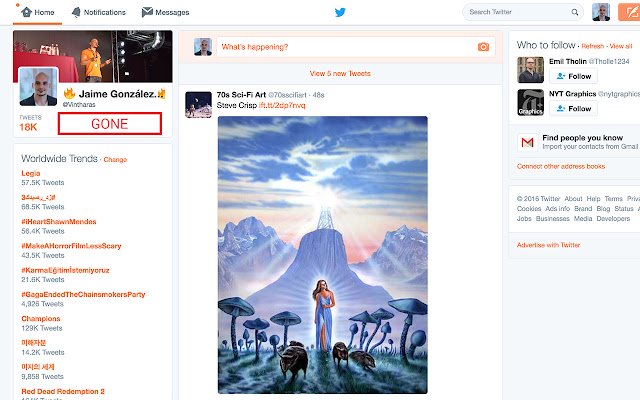The image size is (640, 400).
Task: Click Emil Tholin's name
Action: (568, 61)
